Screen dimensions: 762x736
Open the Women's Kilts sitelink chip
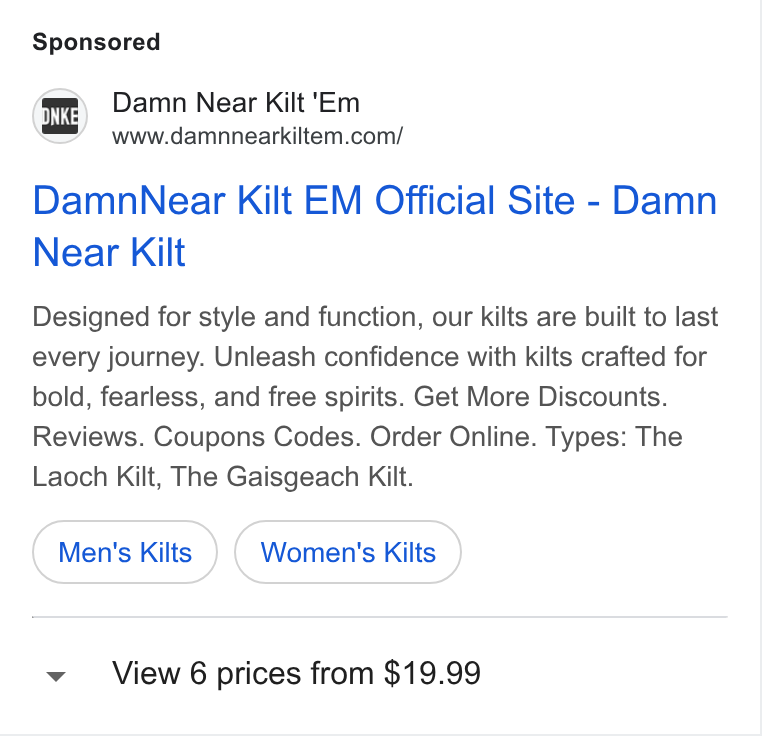[348, 552]
